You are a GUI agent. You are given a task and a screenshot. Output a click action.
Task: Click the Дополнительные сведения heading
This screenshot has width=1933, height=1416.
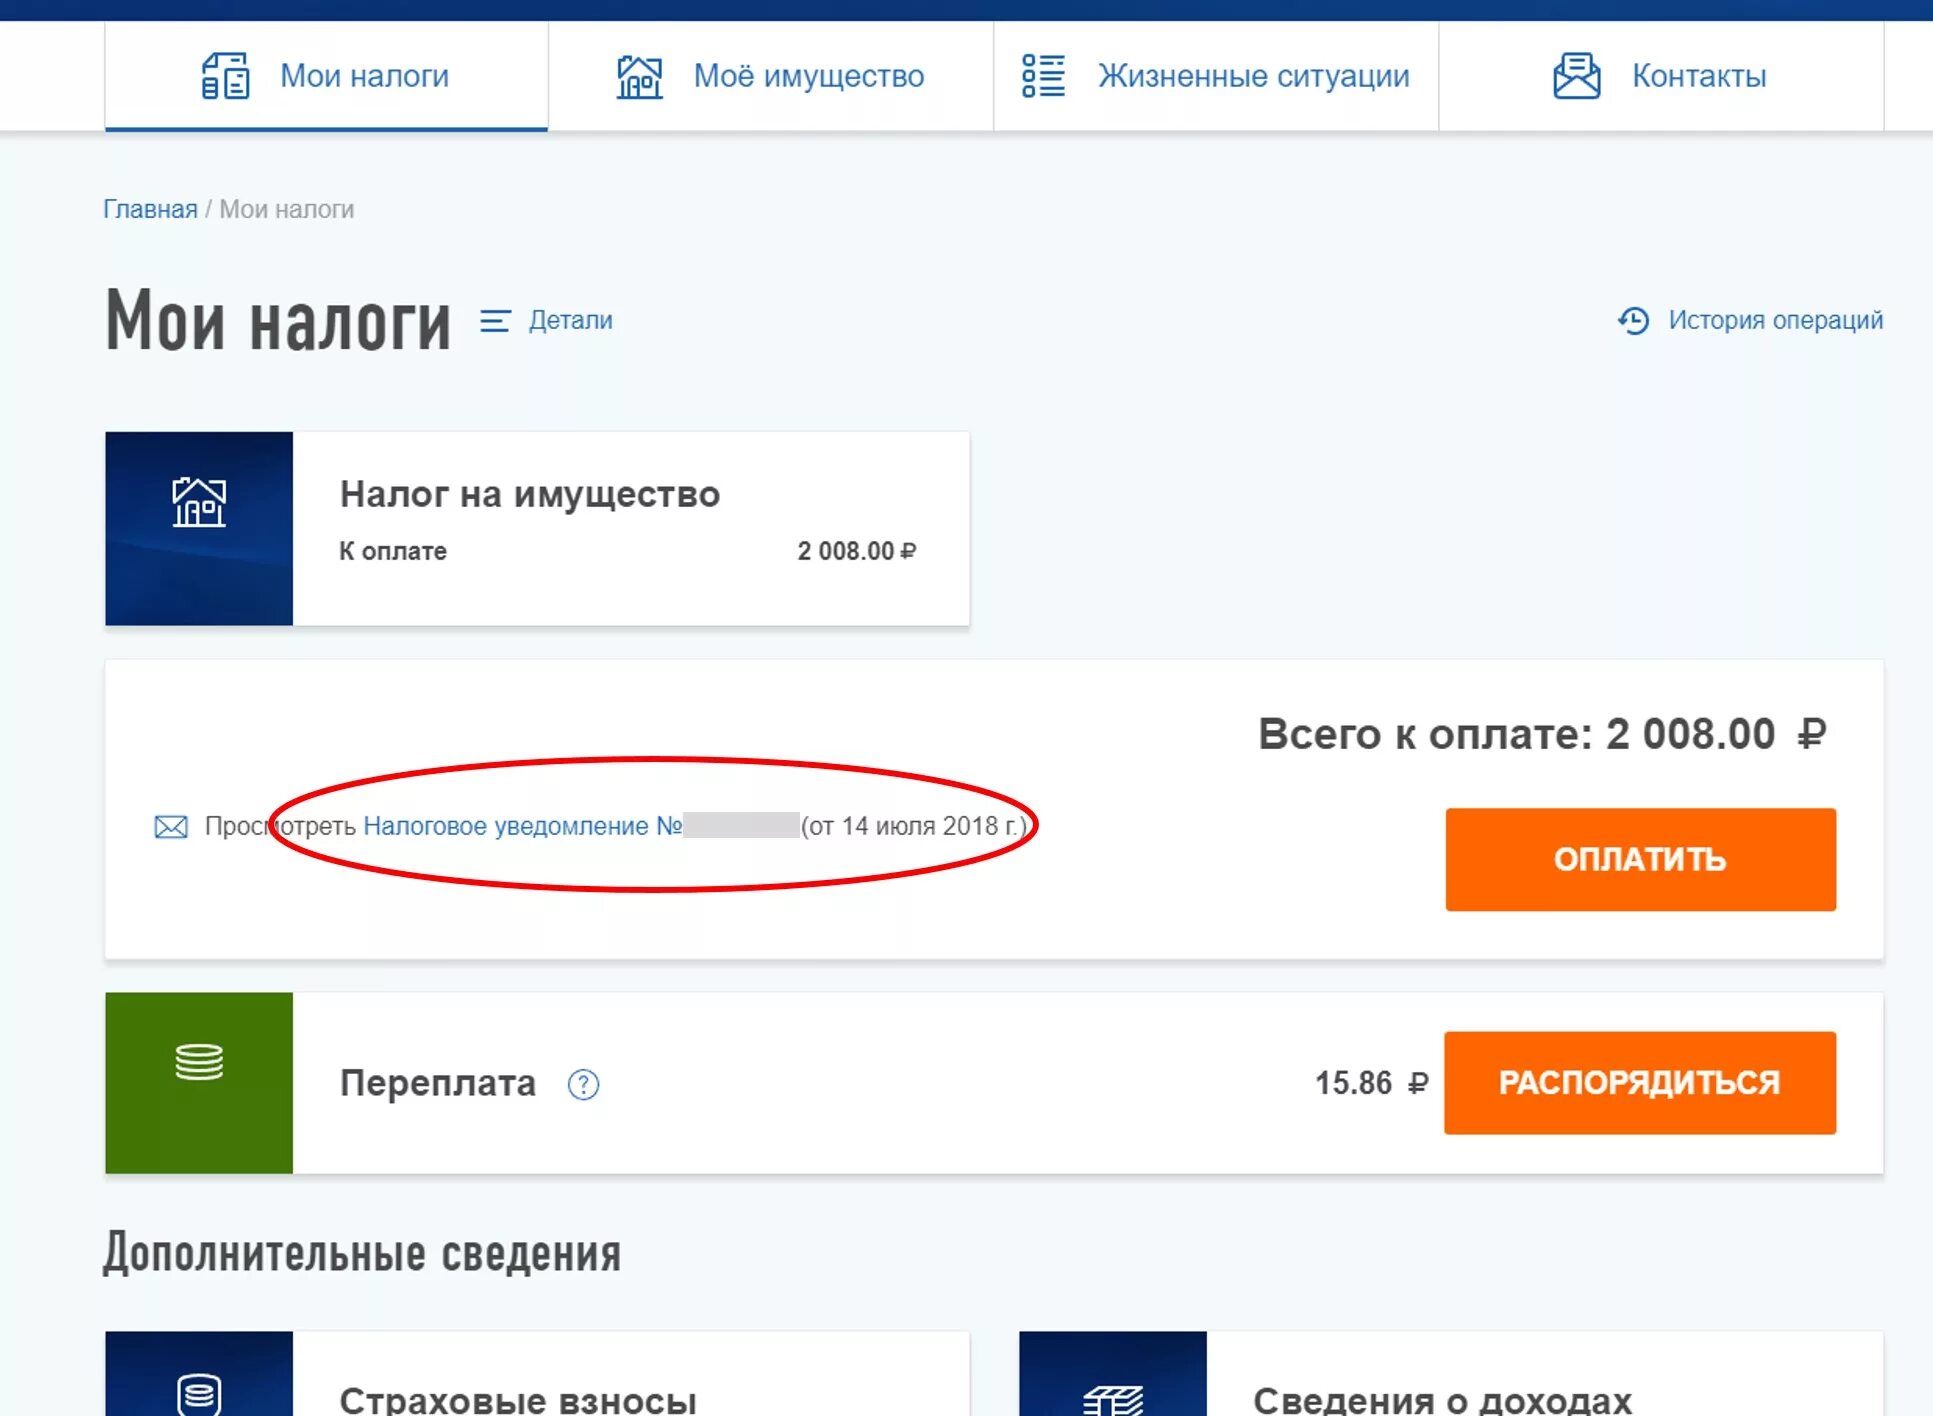click(x=362, y=1253)
